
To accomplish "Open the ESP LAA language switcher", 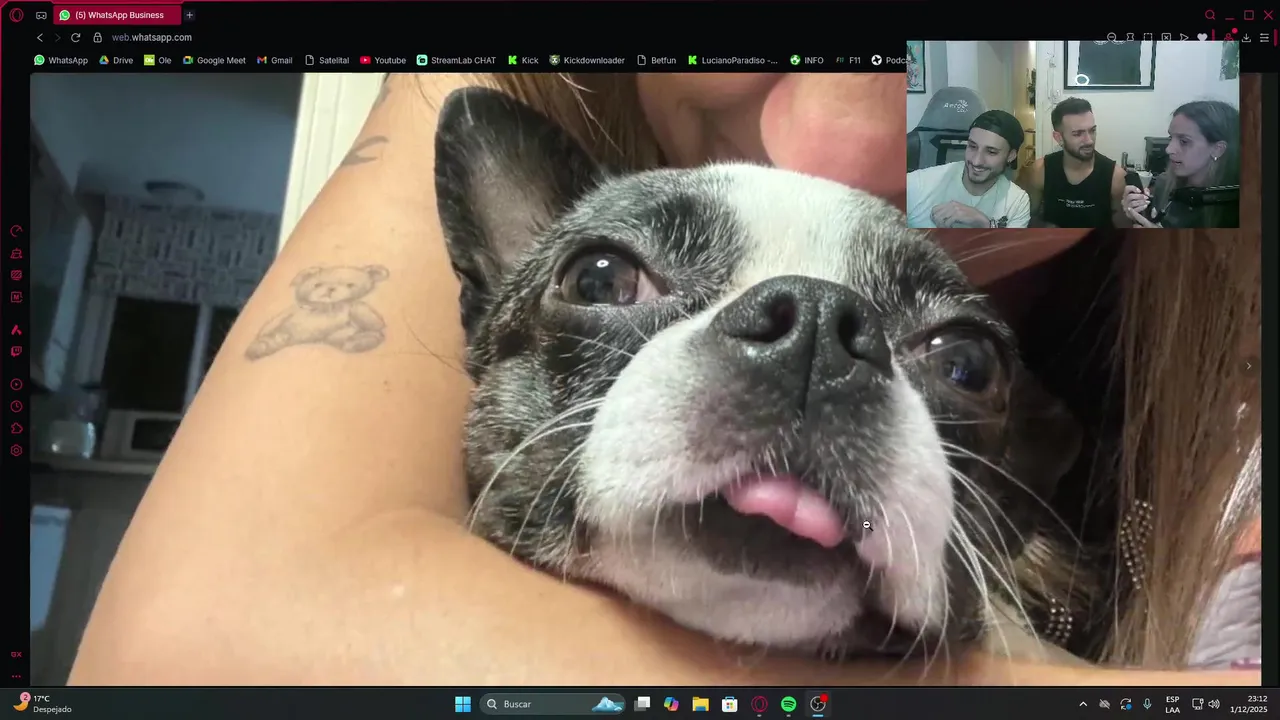I will click(1172, 704).
